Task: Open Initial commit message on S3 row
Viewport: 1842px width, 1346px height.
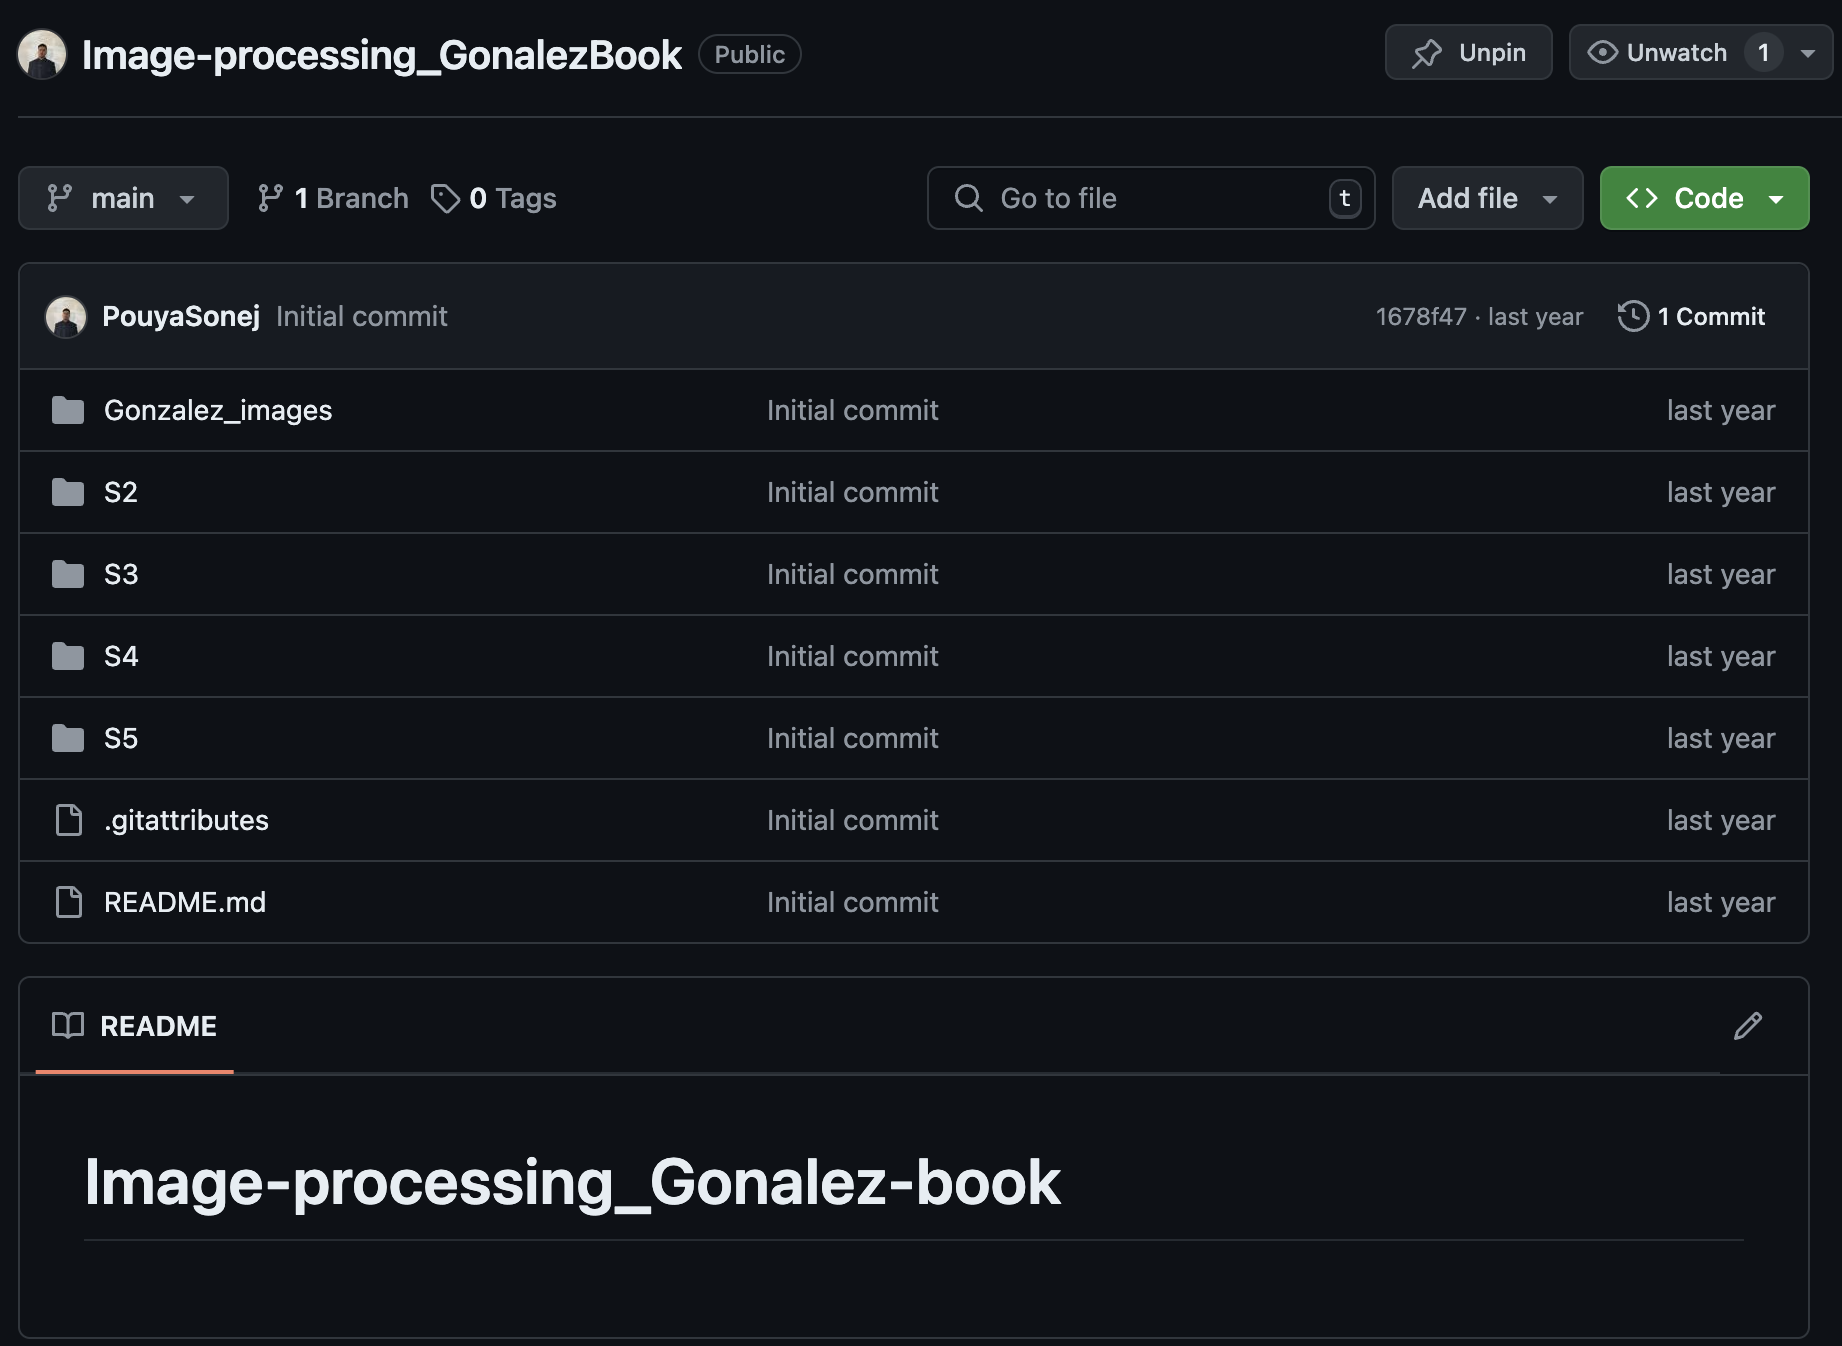Action: (x=853, y=574)
